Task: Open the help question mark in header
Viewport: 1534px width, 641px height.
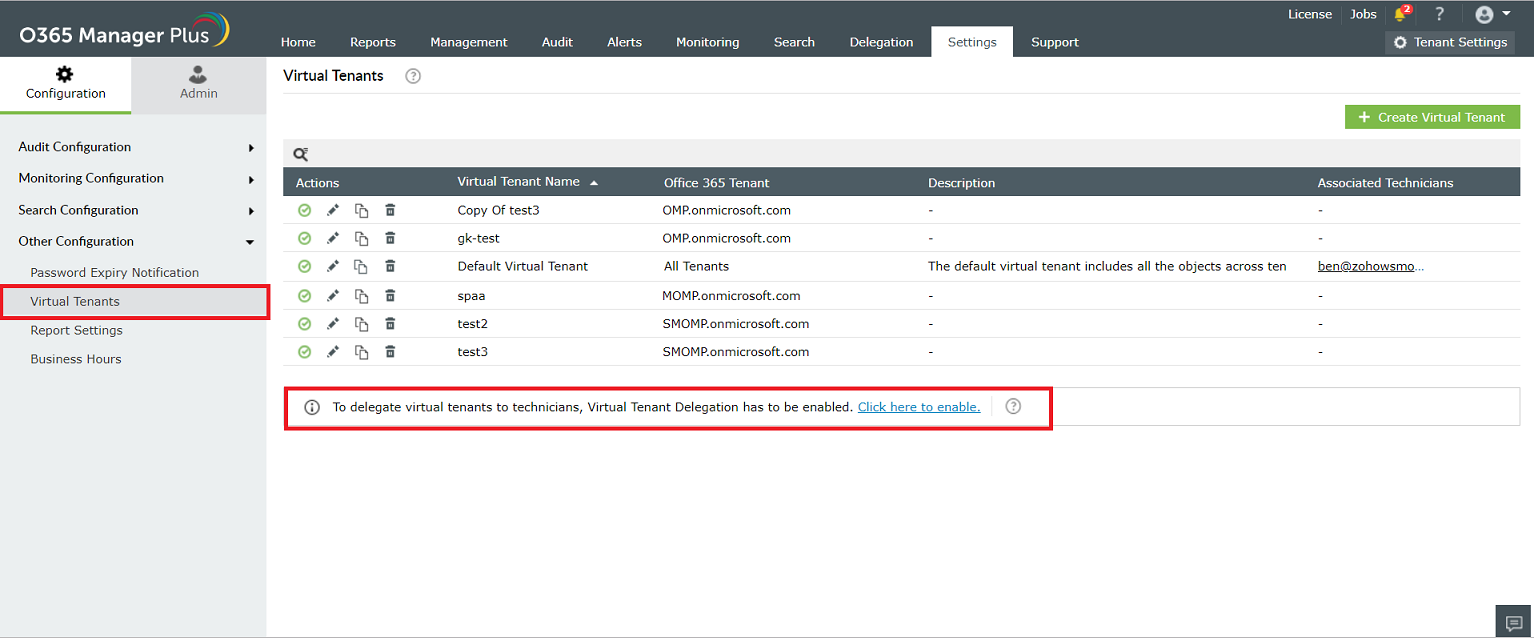Action: point(1439,14)
